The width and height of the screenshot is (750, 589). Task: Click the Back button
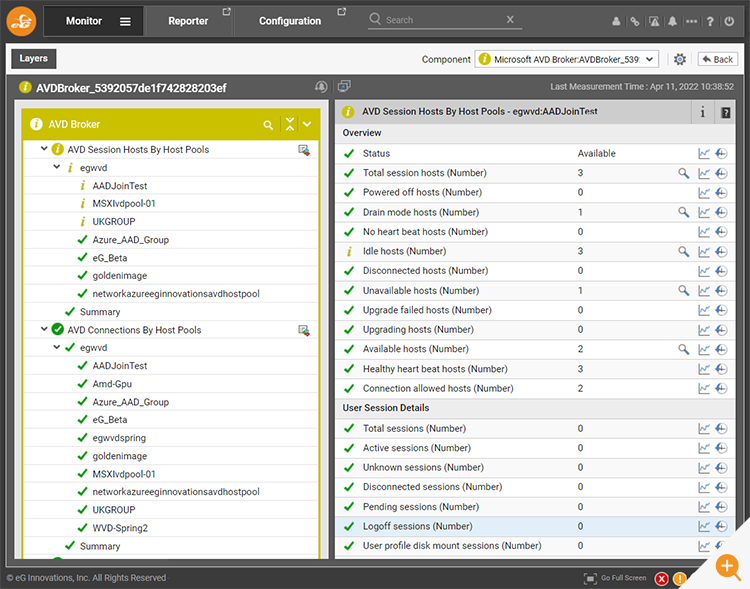(x=717, y=59)
